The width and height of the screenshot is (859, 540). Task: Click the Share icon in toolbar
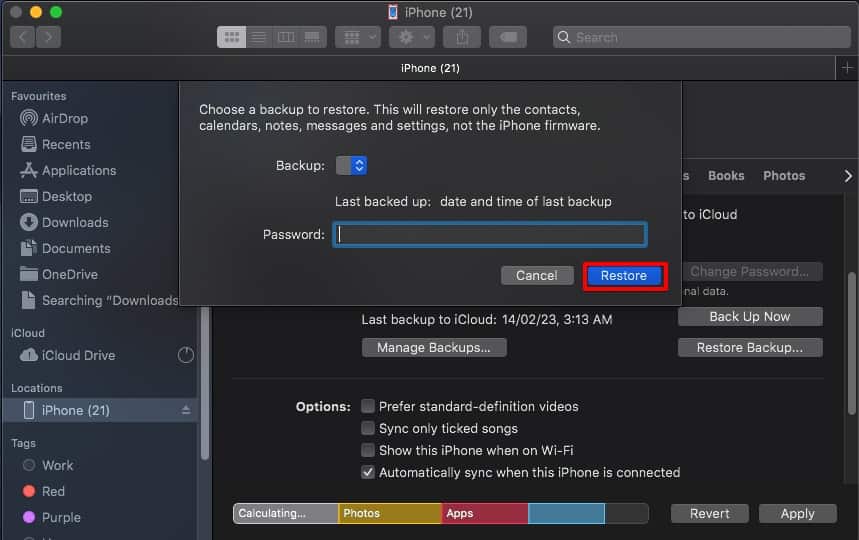[462, 37]
